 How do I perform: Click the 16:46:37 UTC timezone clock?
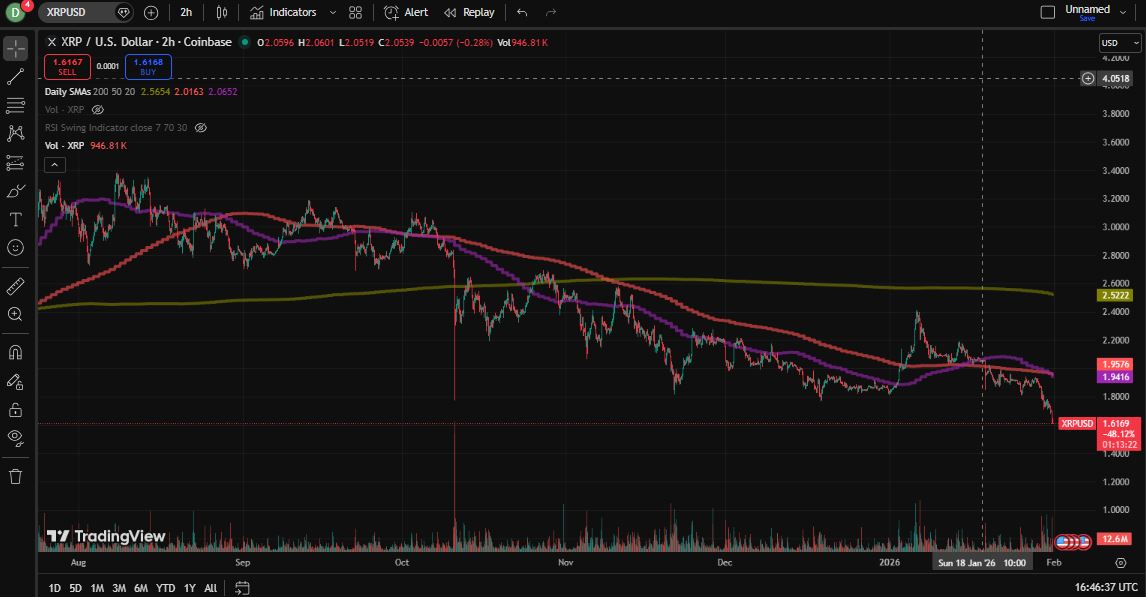(x=1106, y=588)
